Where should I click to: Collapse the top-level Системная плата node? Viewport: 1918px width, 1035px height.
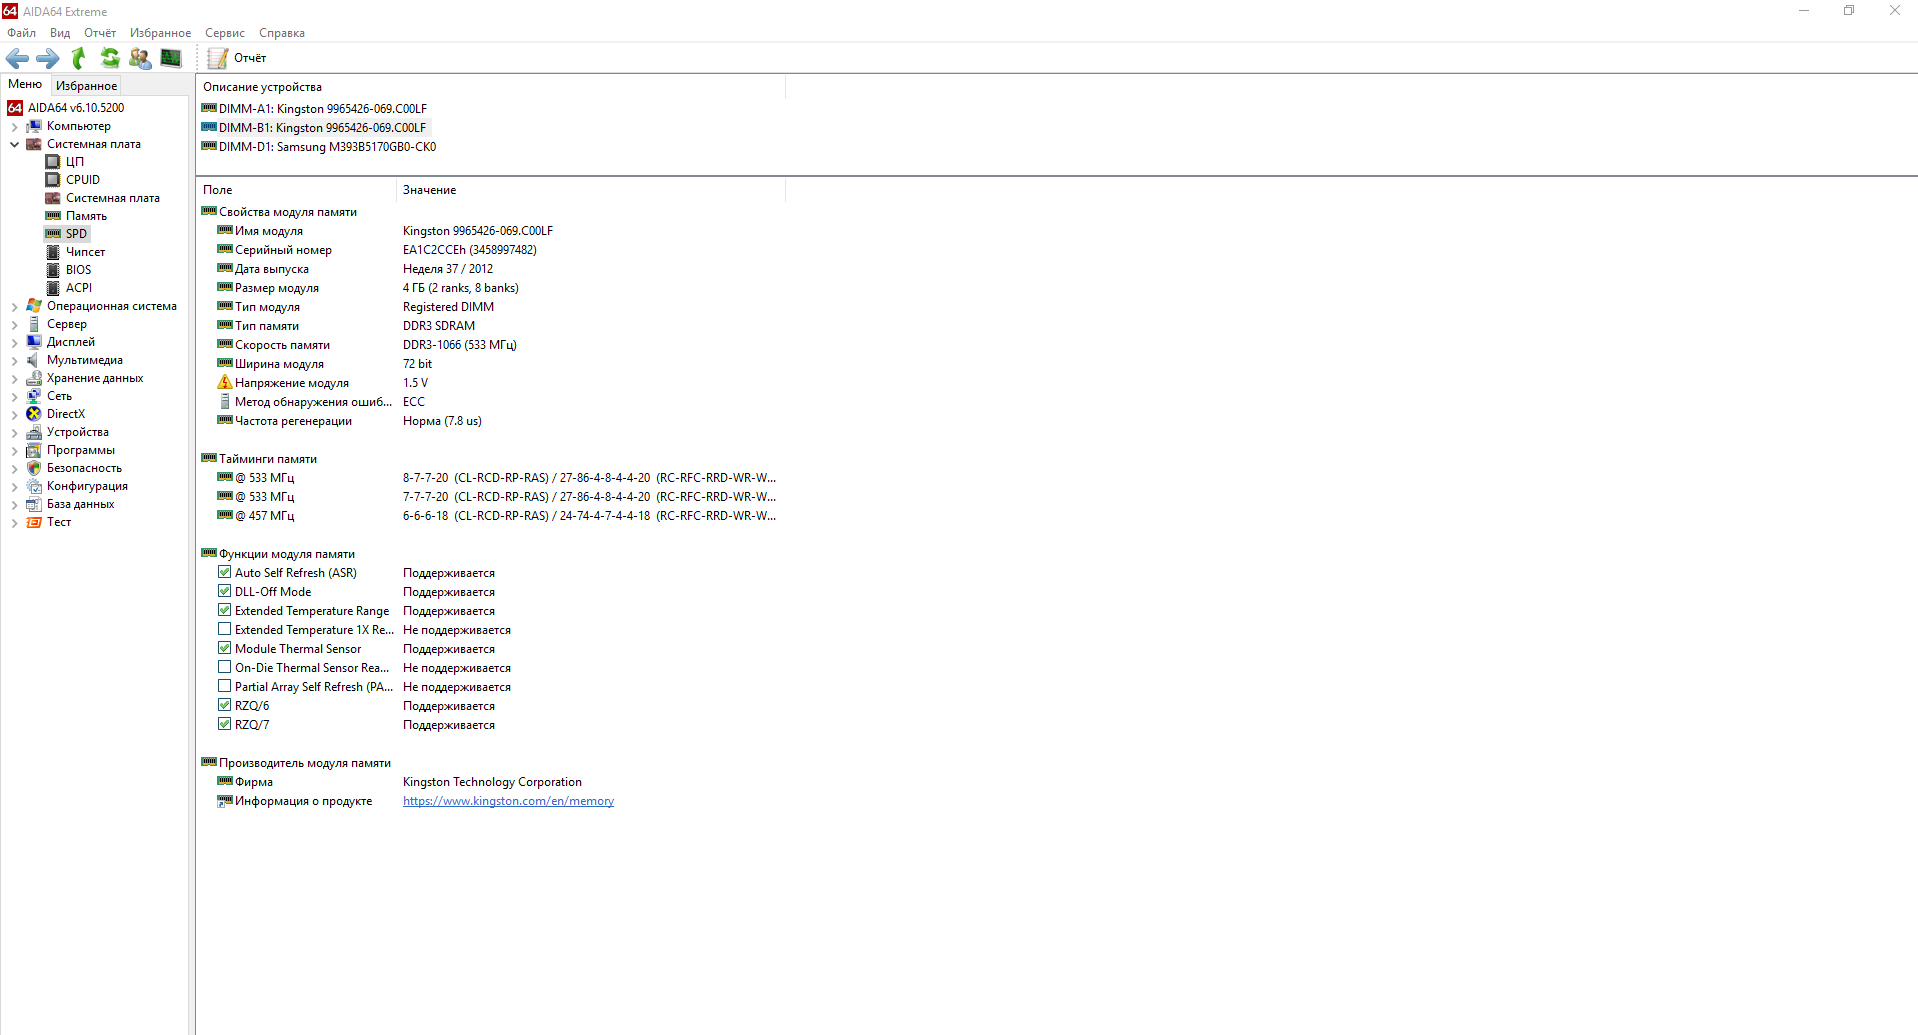(14, 144)
